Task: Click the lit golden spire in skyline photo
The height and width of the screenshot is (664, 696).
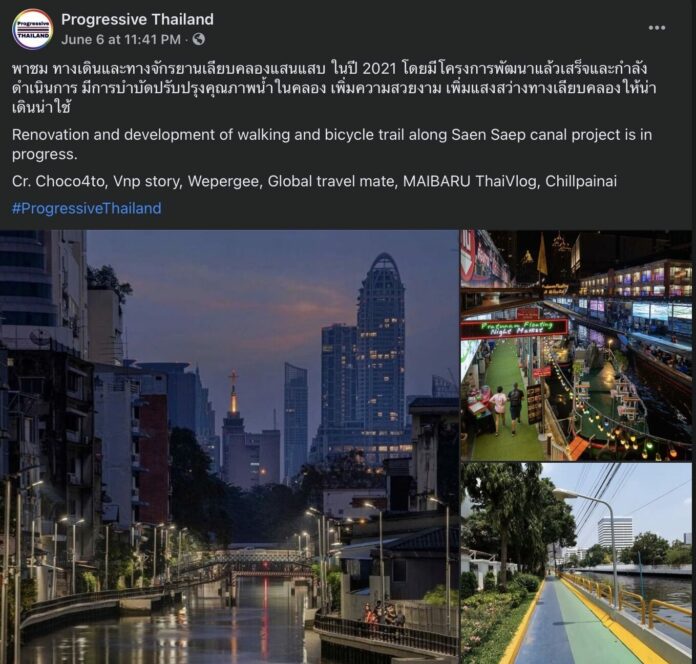Action: [233, 393]
